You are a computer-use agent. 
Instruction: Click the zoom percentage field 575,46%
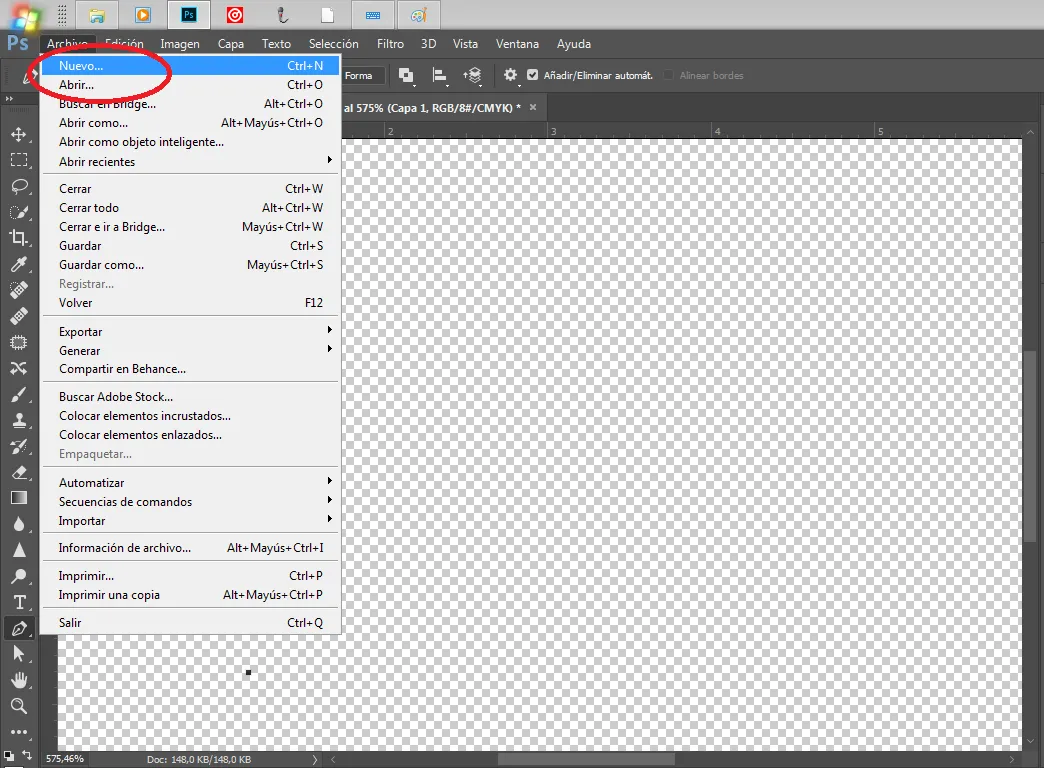pos(65,759)
